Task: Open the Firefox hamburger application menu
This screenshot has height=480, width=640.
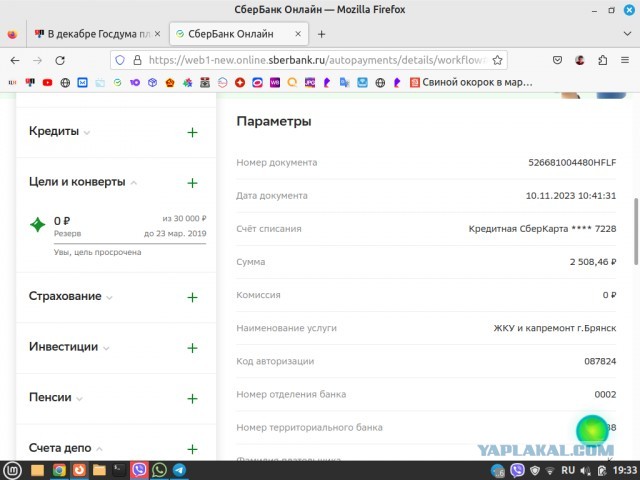Action: click(x=625, y=60)
